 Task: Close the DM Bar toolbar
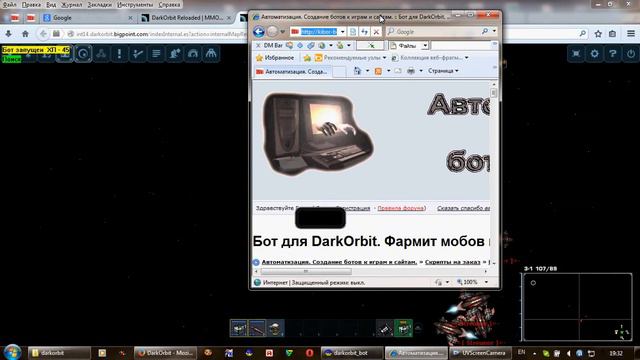tap(258, 45)
